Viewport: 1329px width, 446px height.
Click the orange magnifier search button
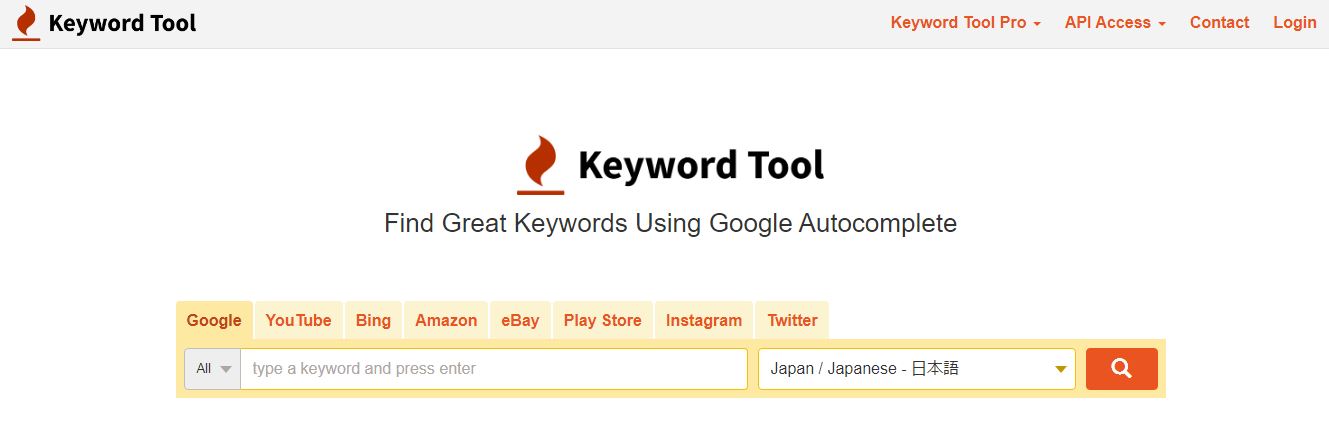[1121, 369]
